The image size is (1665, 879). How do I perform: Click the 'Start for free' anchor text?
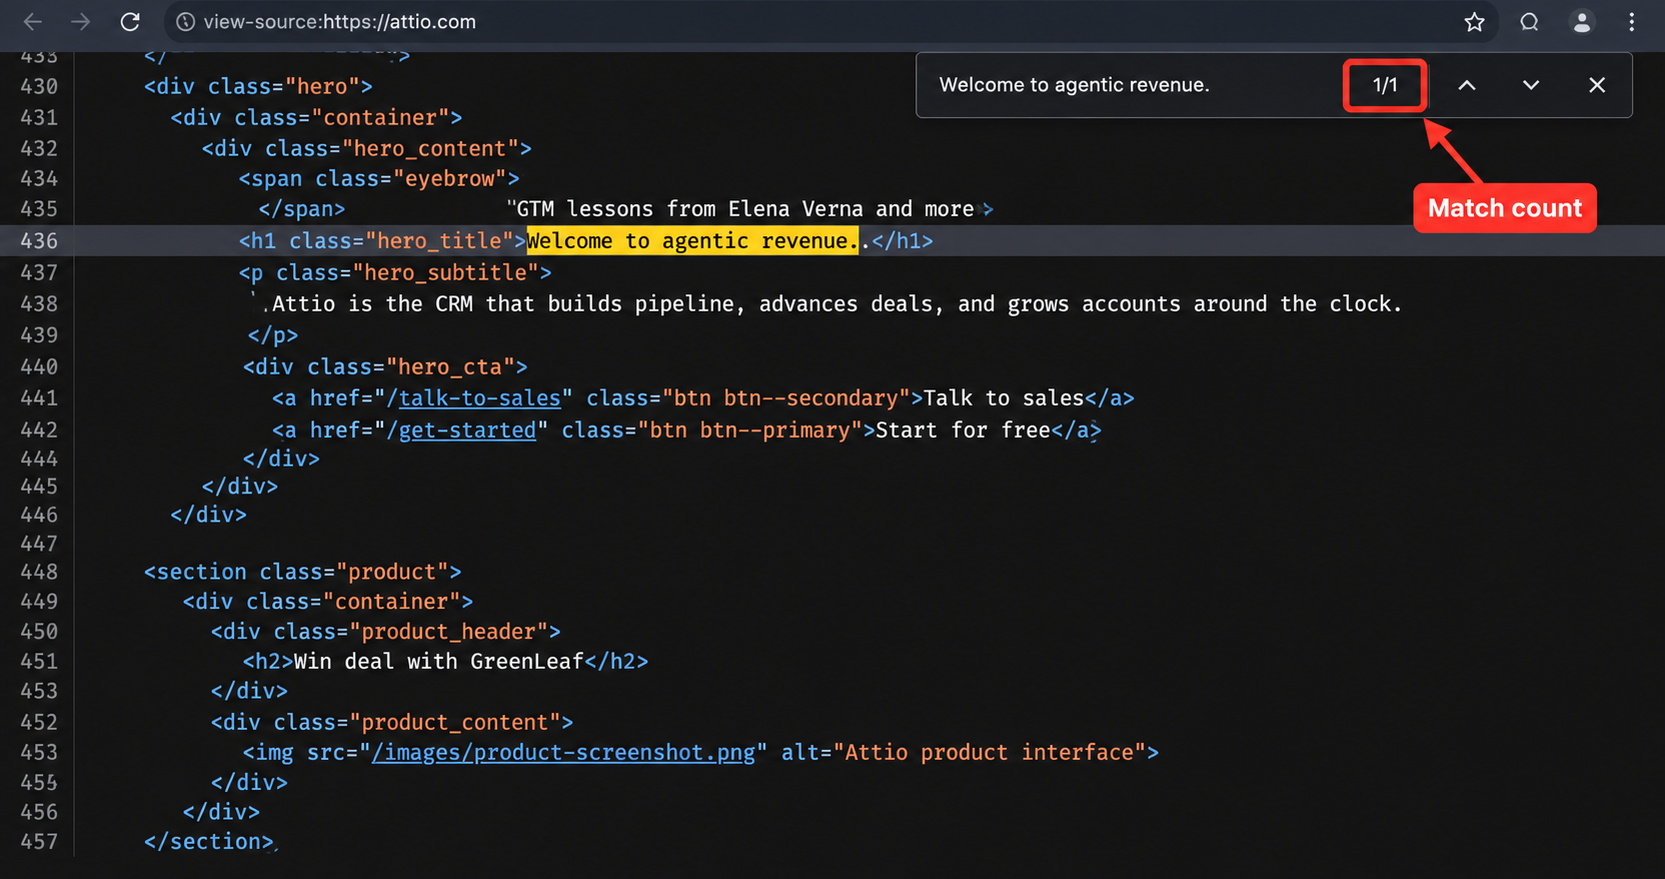click(x=963, y=430)
